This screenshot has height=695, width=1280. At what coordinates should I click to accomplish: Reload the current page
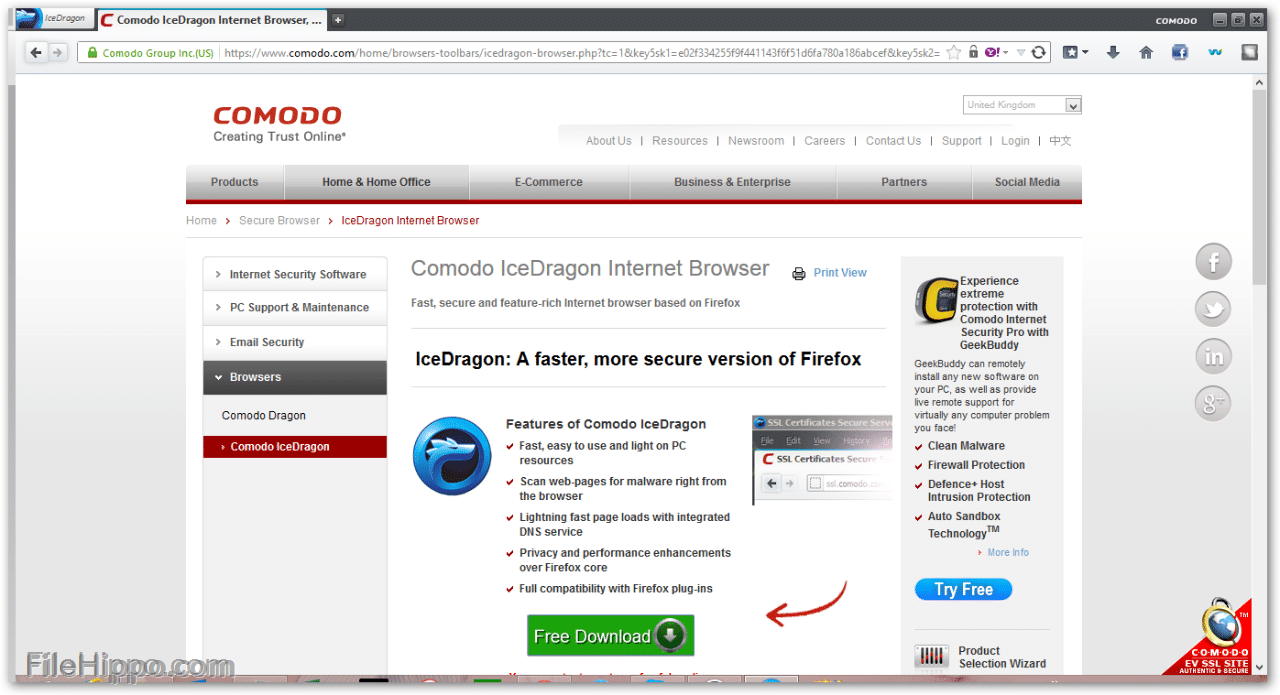click(1039, 53)
